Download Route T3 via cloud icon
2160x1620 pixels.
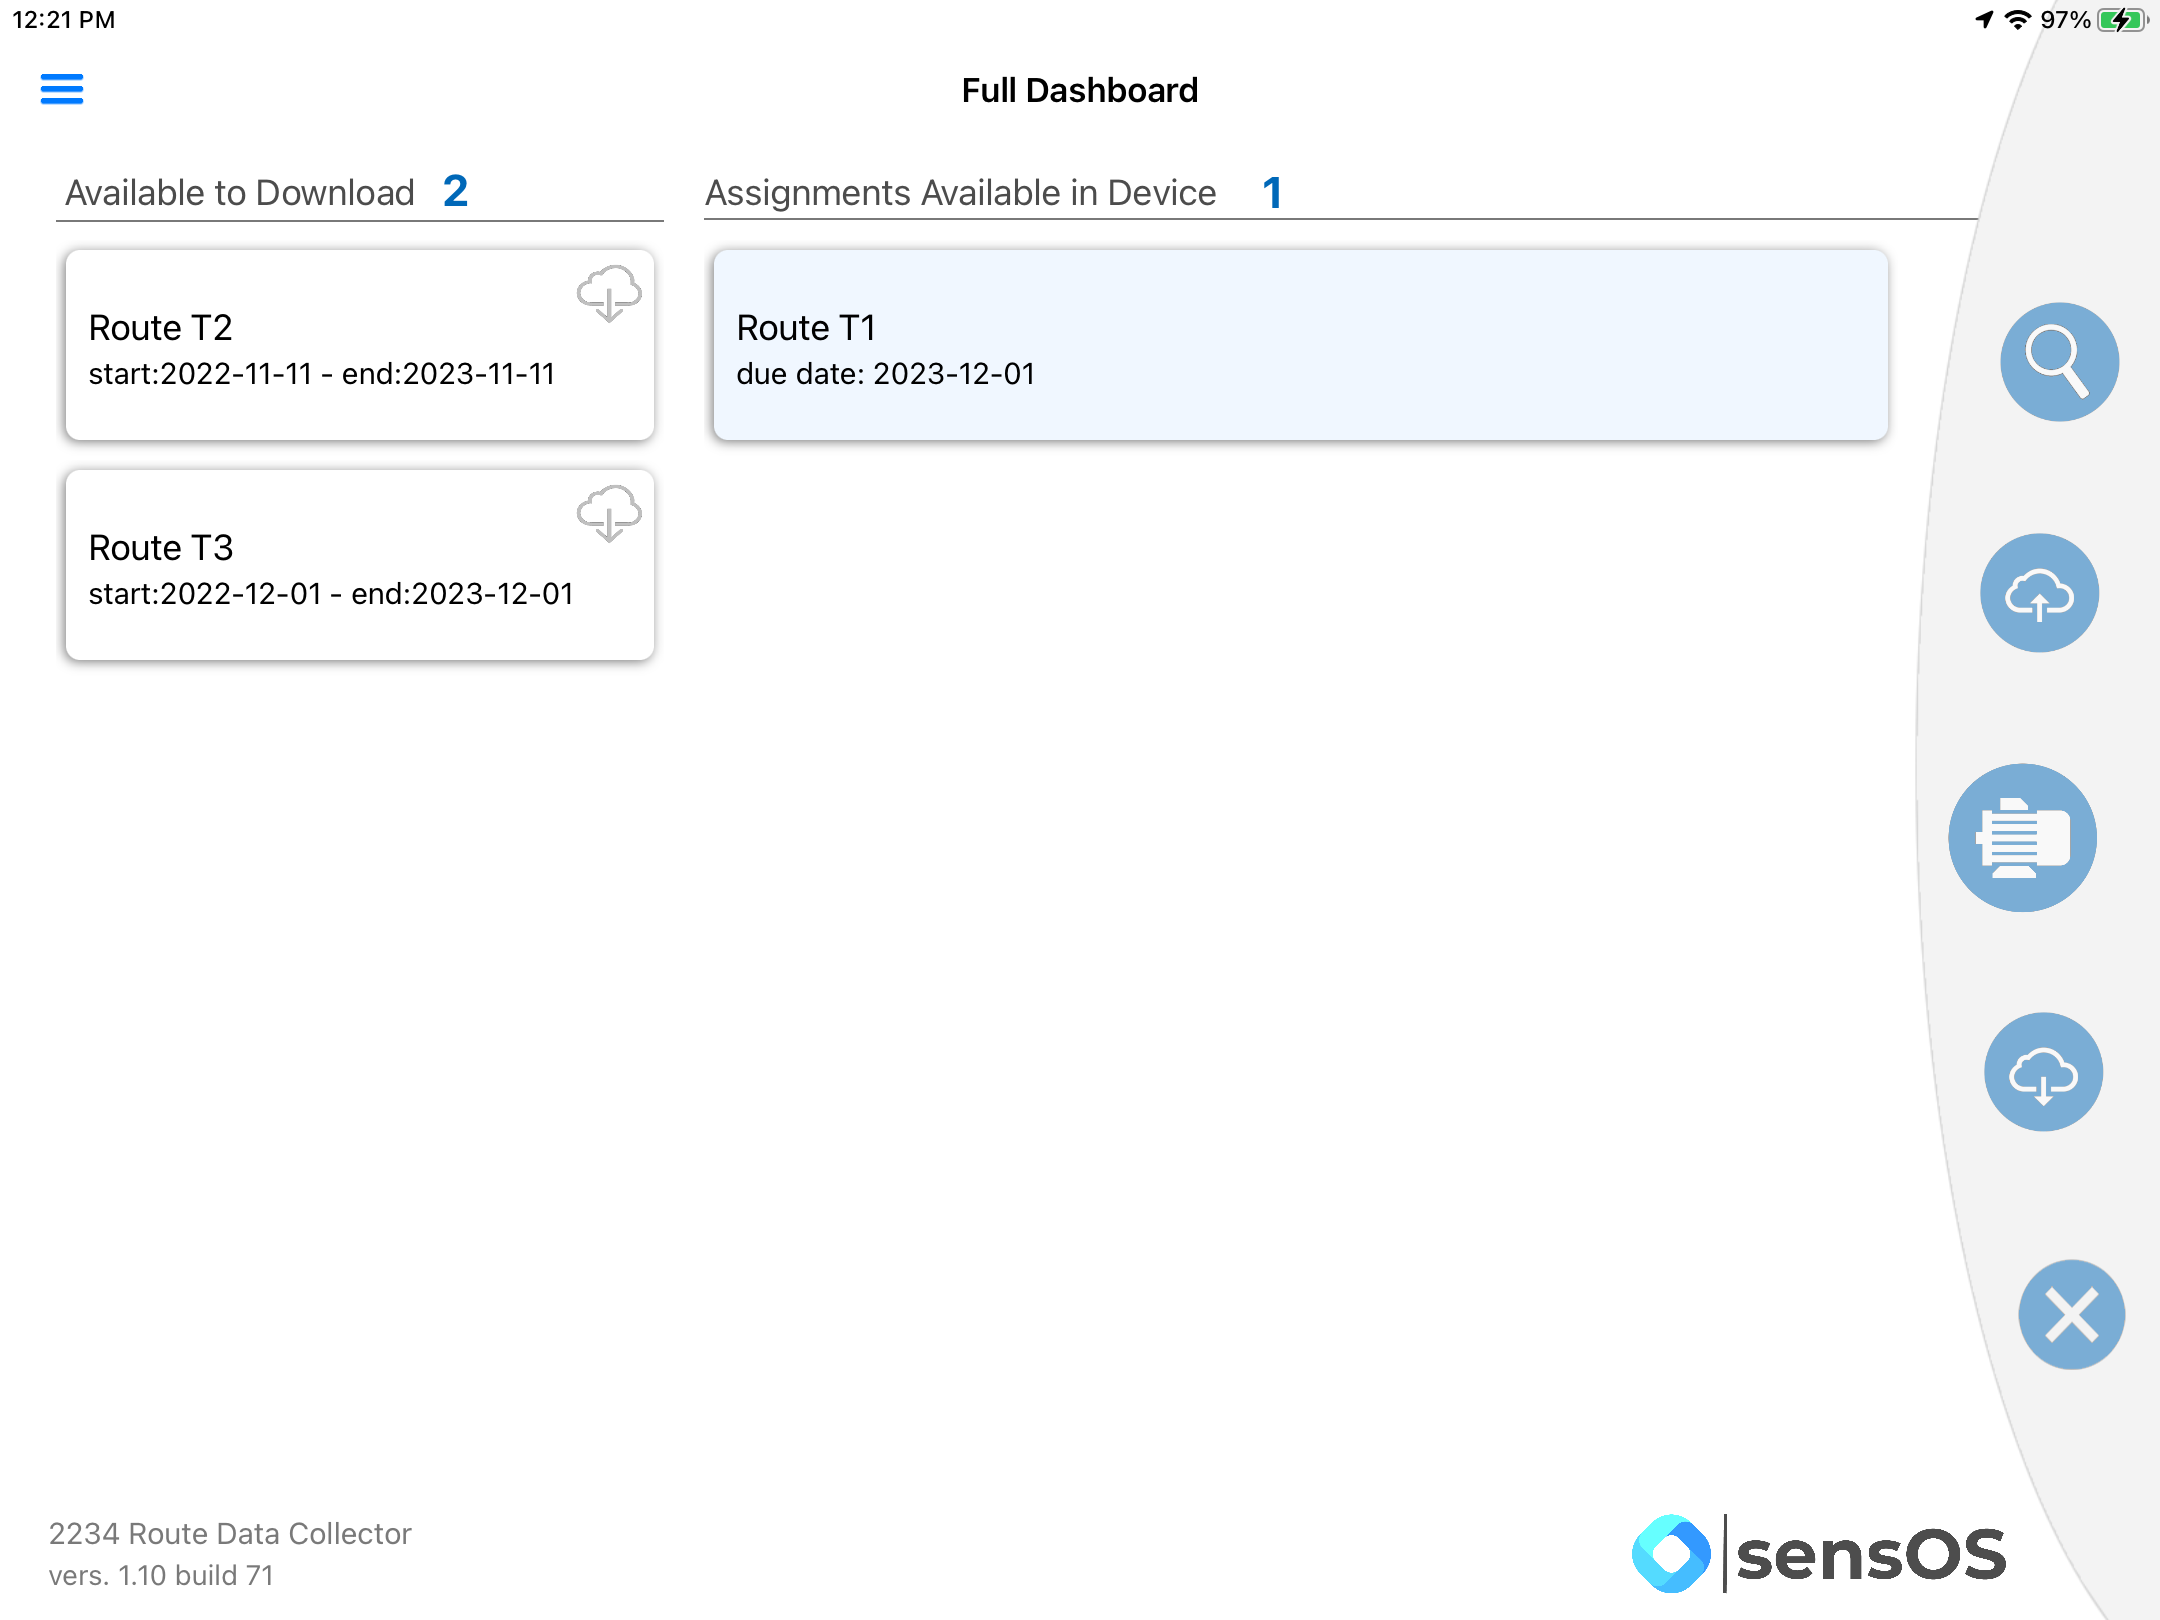point(609,513)
